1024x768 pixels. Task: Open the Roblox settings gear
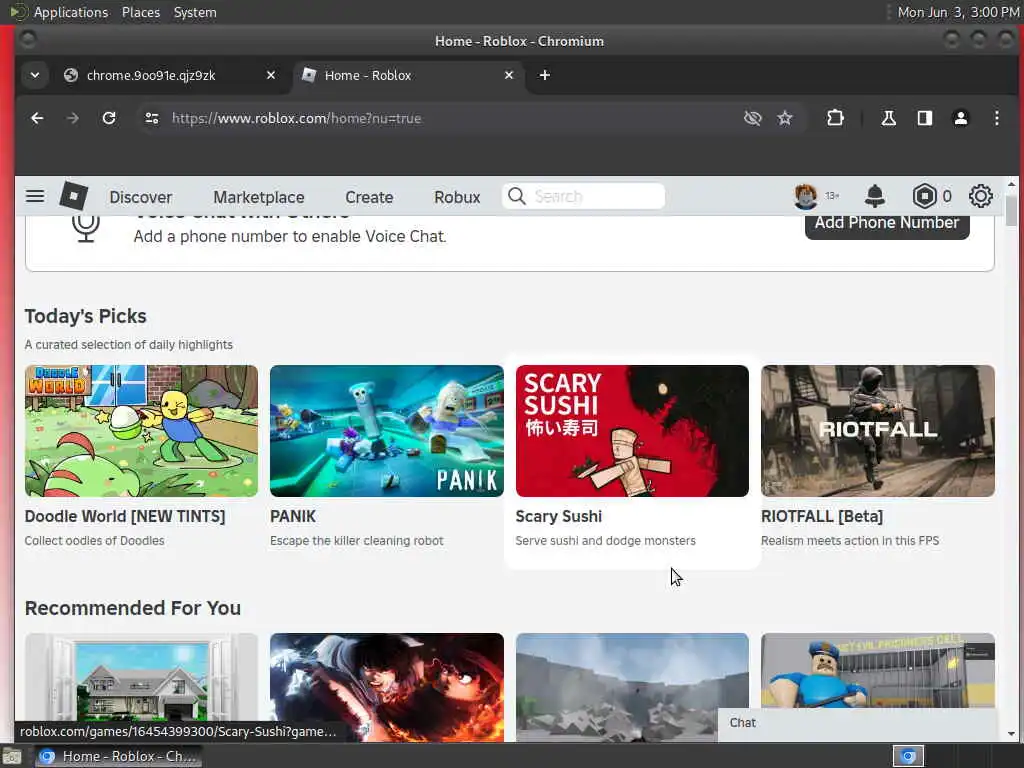click(980, 196)
